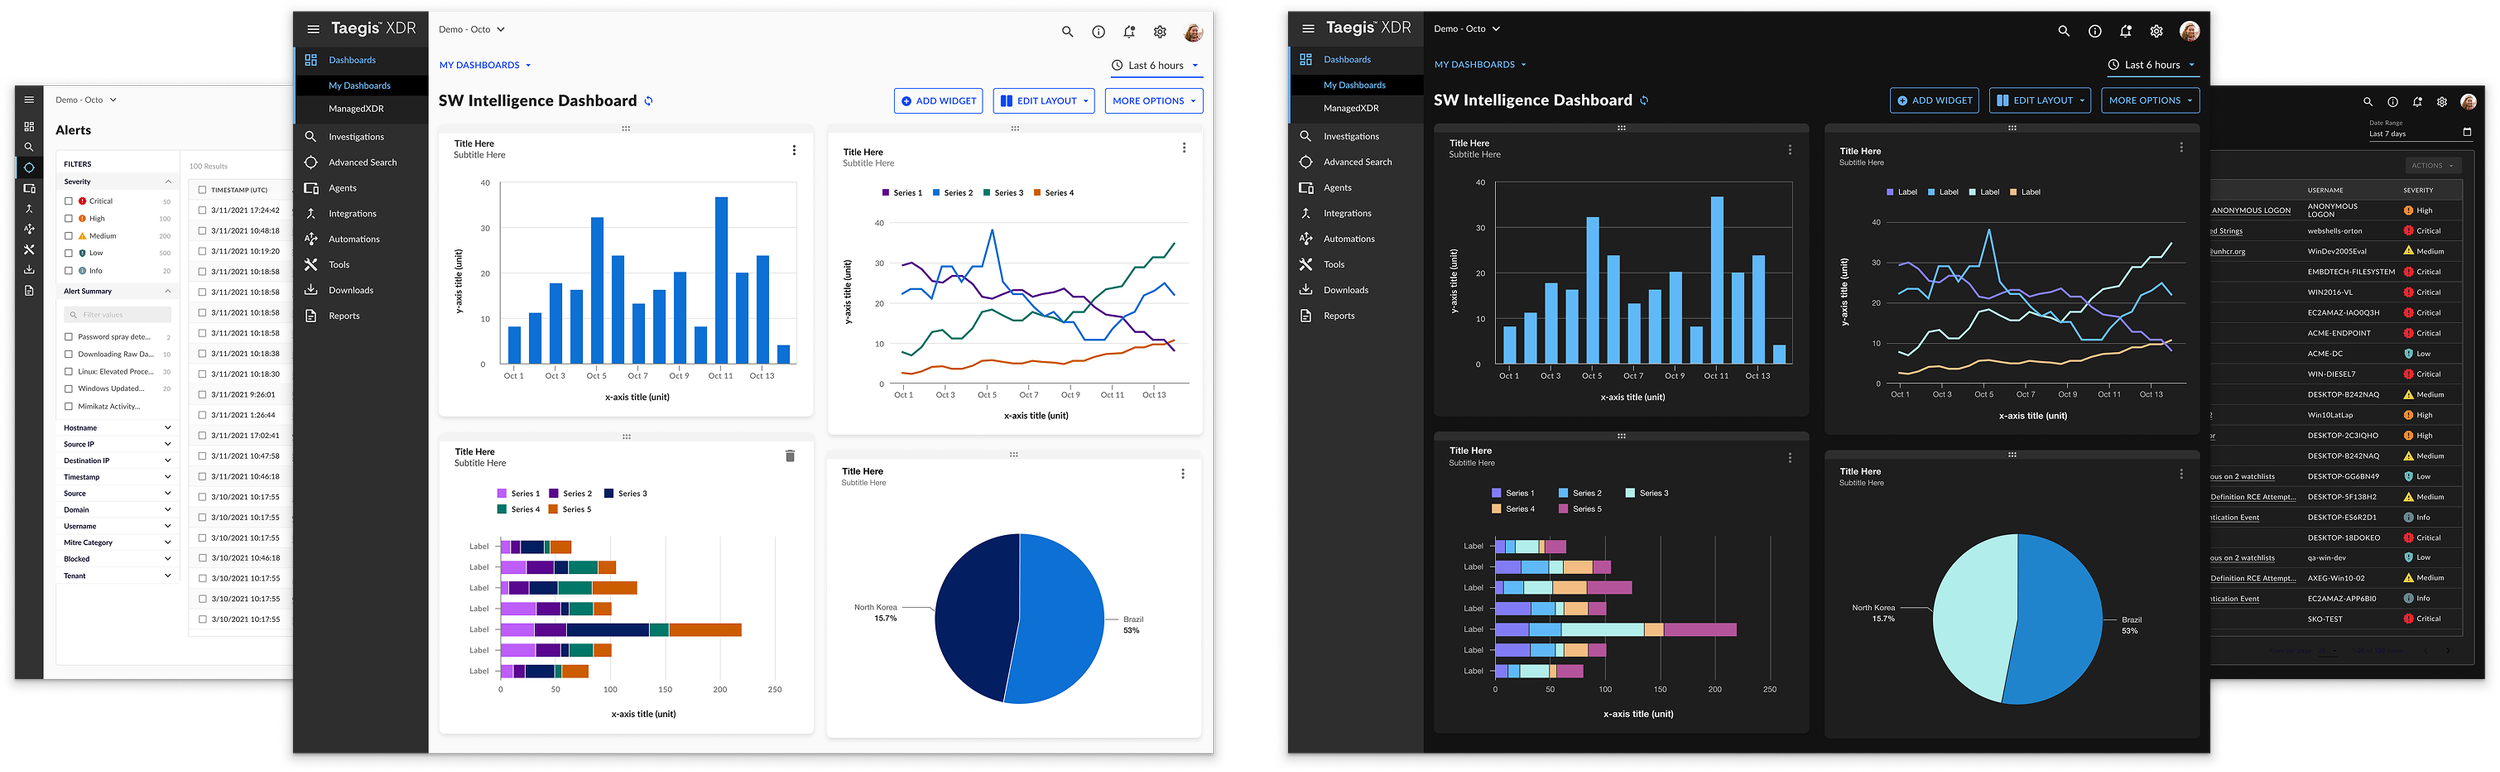Collapse the Severity filter section
The width and height of the screenshot is (2500, 772).
click(x=117, y=182)
